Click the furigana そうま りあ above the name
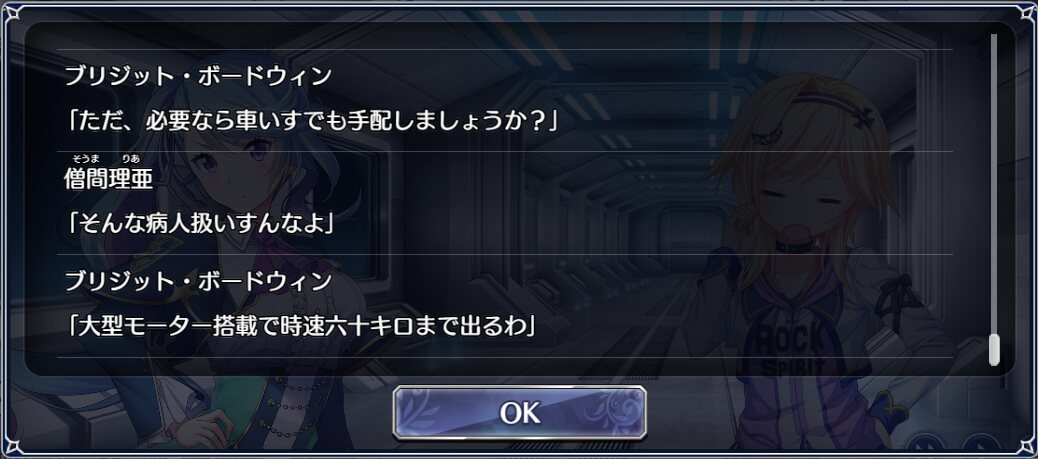The width and height of the screenshot is (1038, 459). (106, 159)
